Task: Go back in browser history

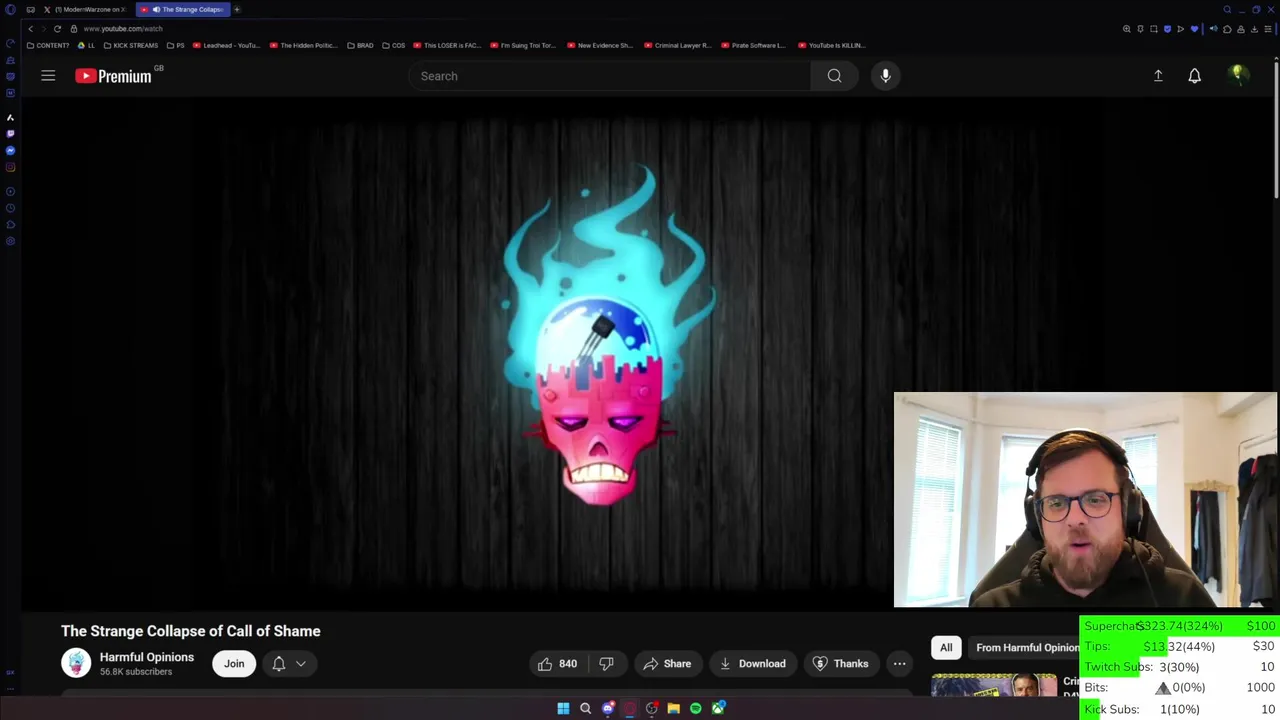Action: (30, 29)
